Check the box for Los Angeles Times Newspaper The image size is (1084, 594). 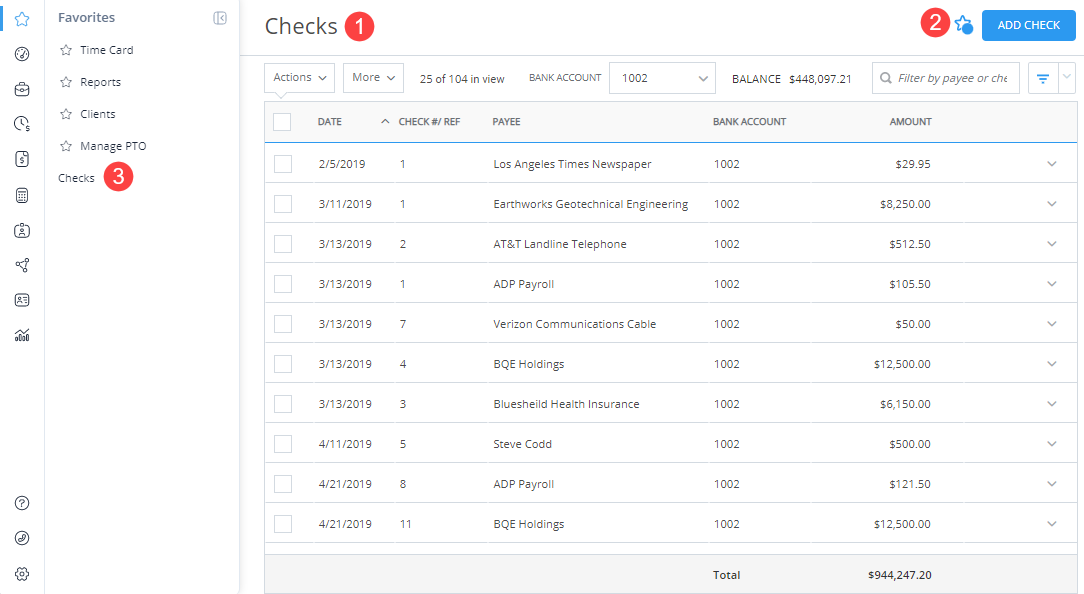click(283, 164)
